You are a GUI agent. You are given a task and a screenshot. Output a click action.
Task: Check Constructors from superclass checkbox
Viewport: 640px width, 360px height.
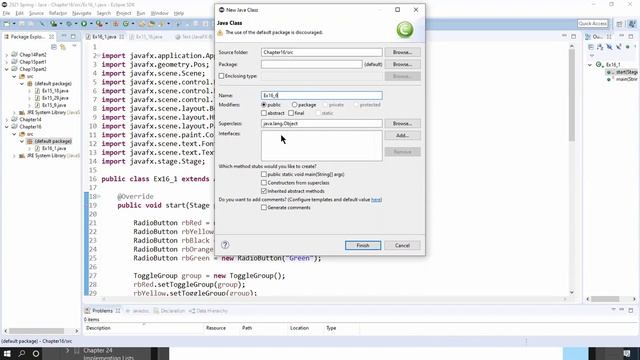[264, 183]
